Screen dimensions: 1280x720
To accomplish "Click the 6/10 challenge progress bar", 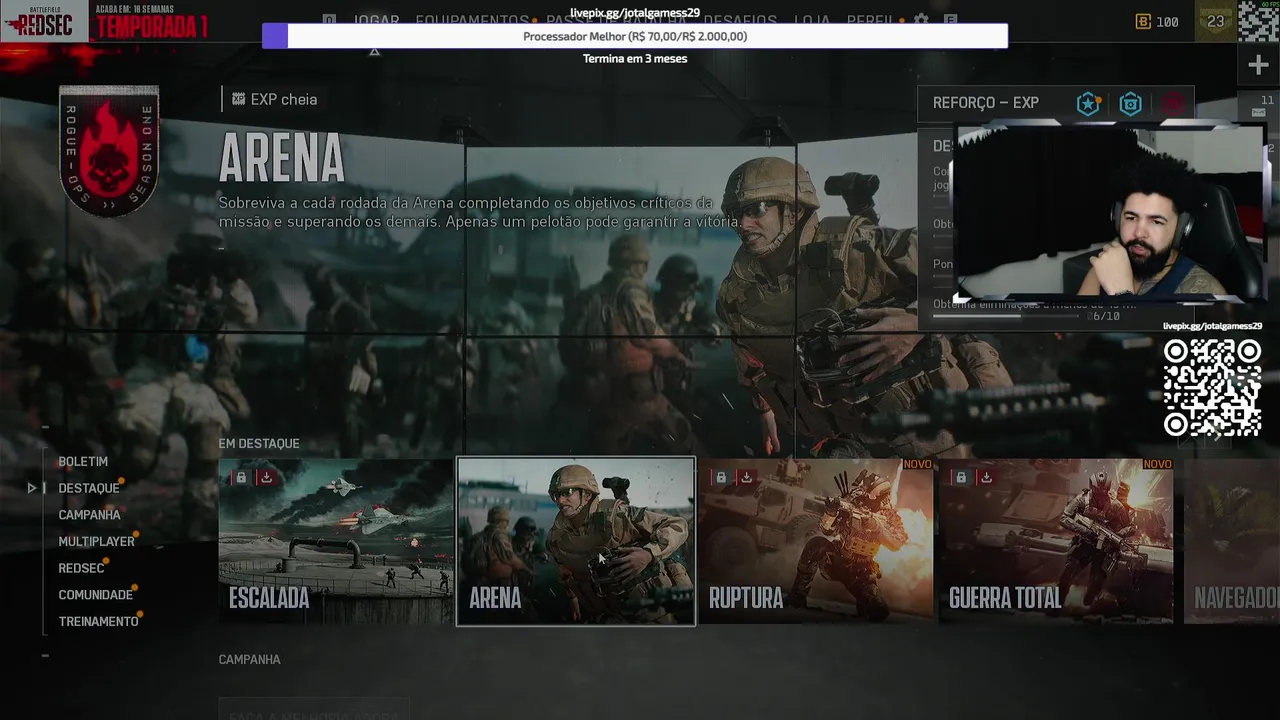I will click(x=1008, y=316).
